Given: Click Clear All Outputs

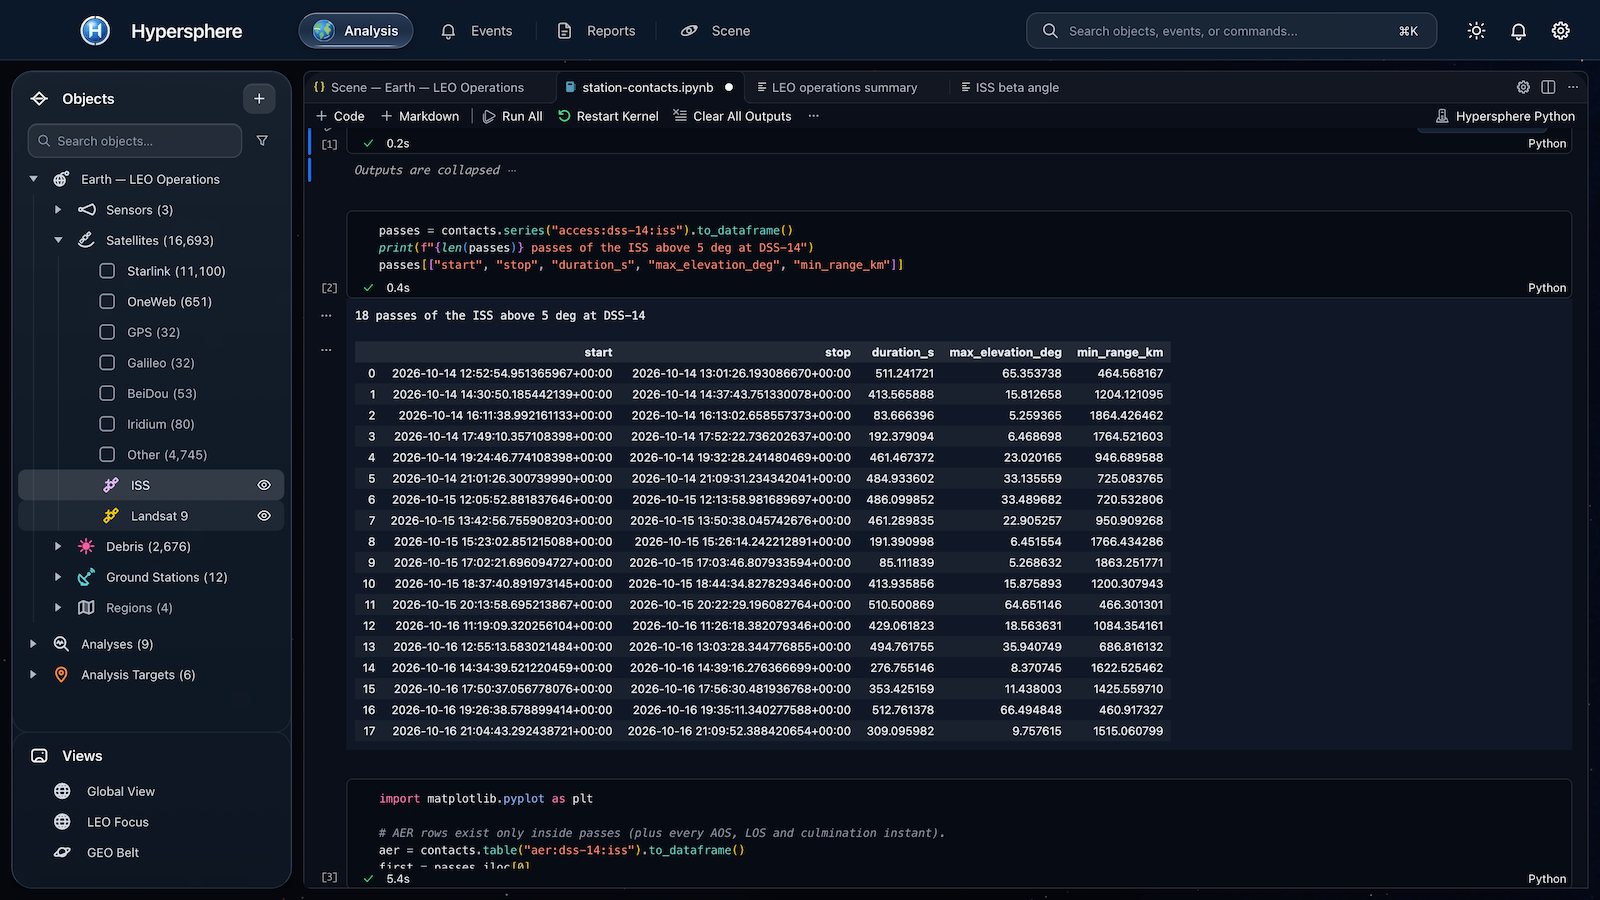Looking at the screenshot, I should coord(732,116).
